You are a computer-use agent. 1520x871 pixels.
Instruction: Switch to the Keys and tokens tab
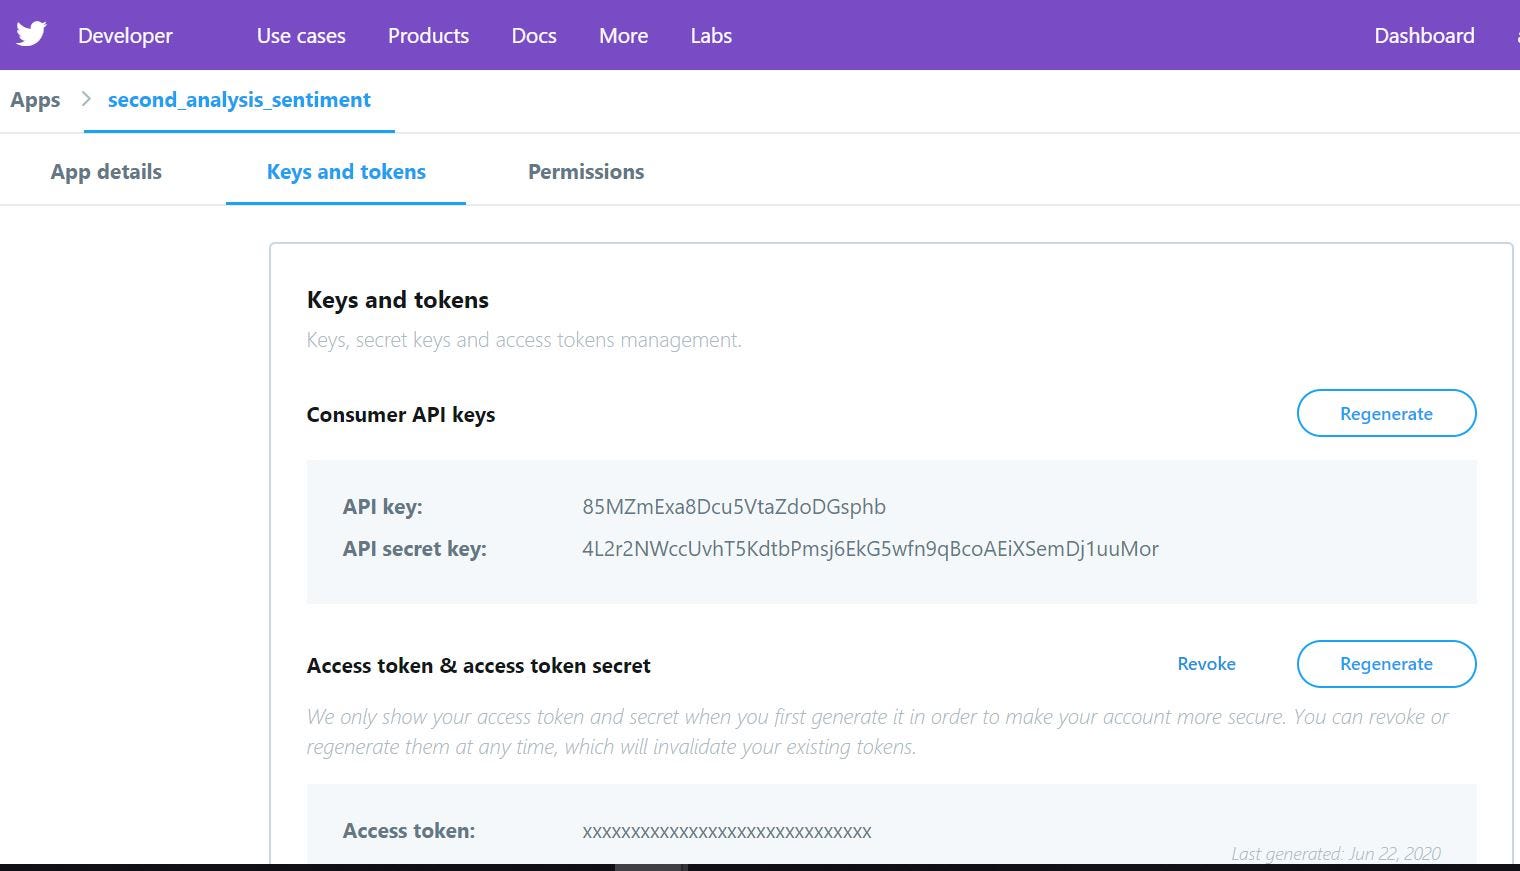(345, 171)
